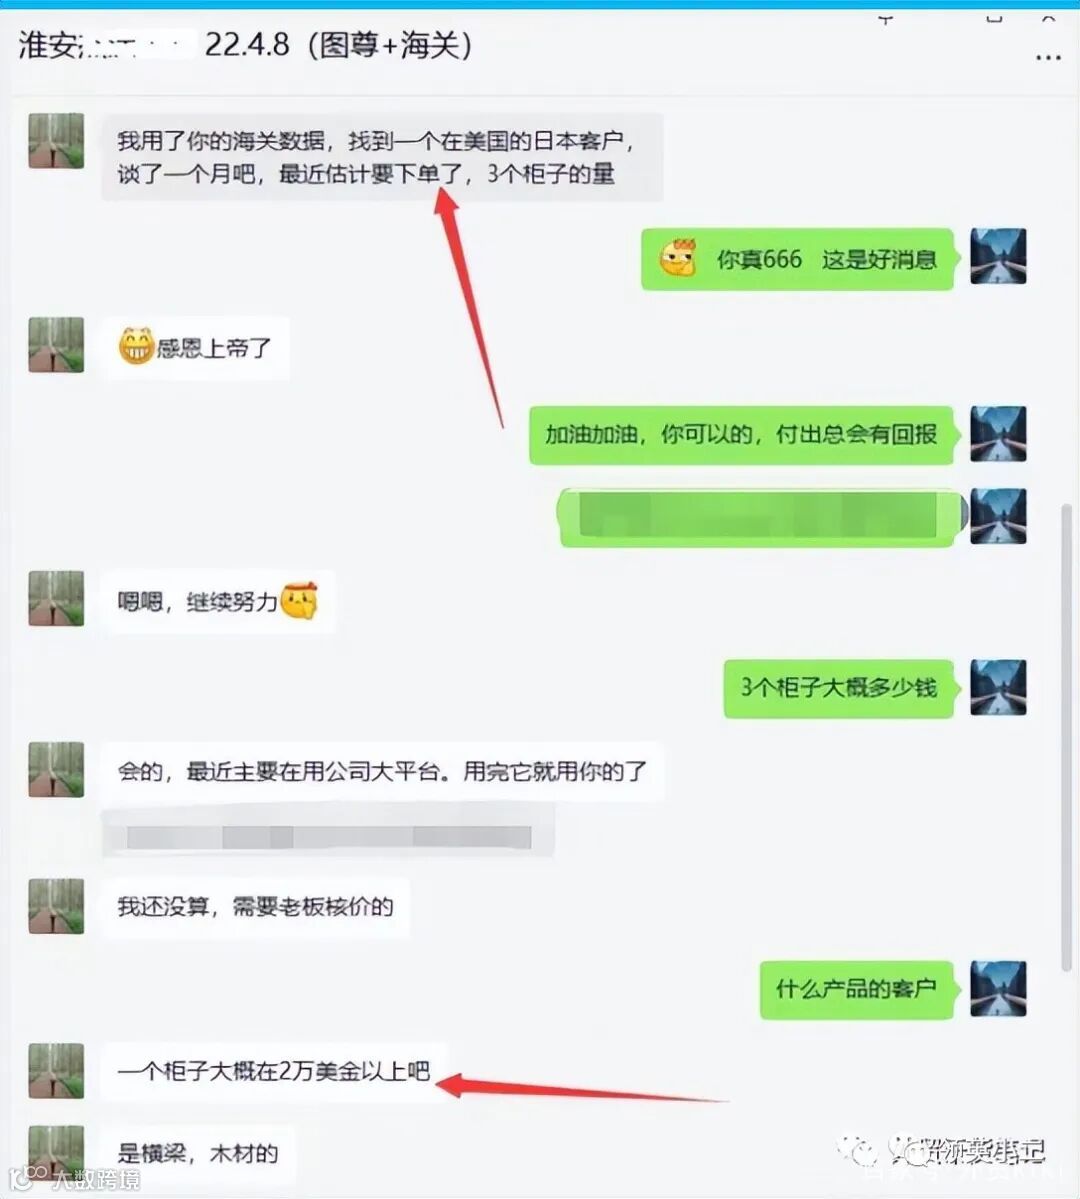Click the road avatar beside 你真666 message

click(x=998, y=255)
